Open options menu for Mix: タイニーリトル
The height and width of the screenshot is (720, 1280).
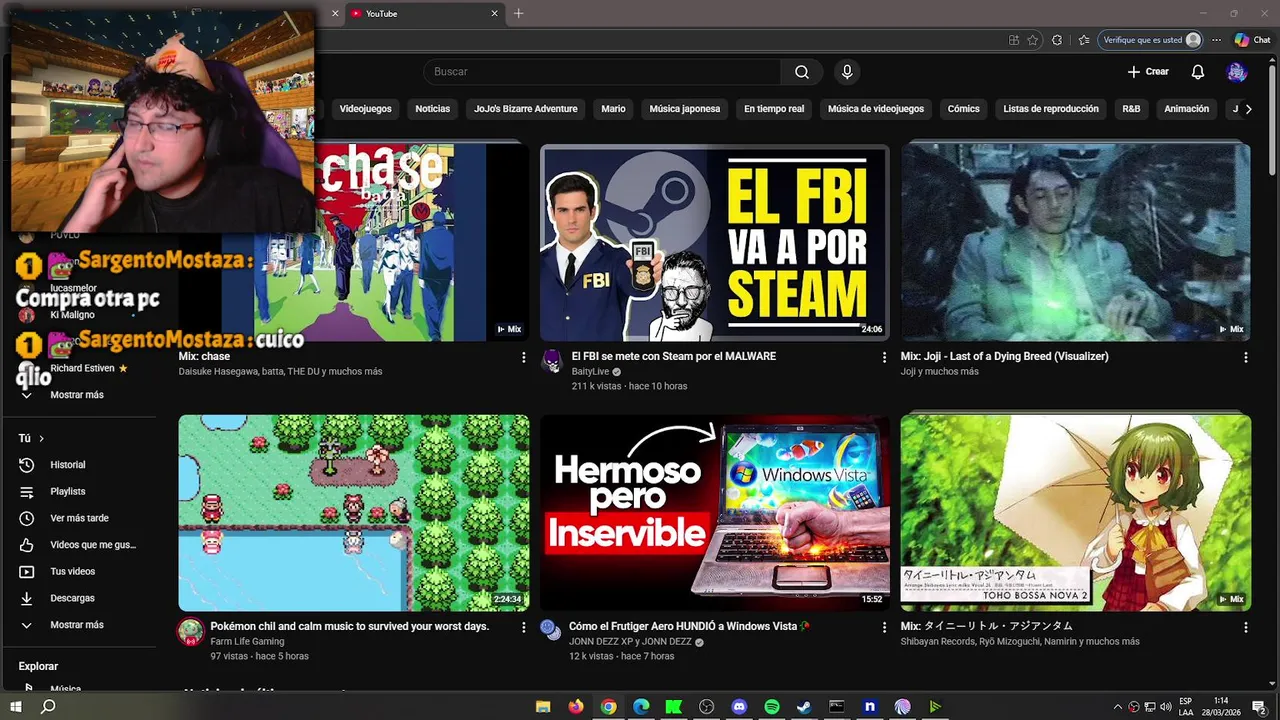pyautogui.click(x=1246, y=627)
